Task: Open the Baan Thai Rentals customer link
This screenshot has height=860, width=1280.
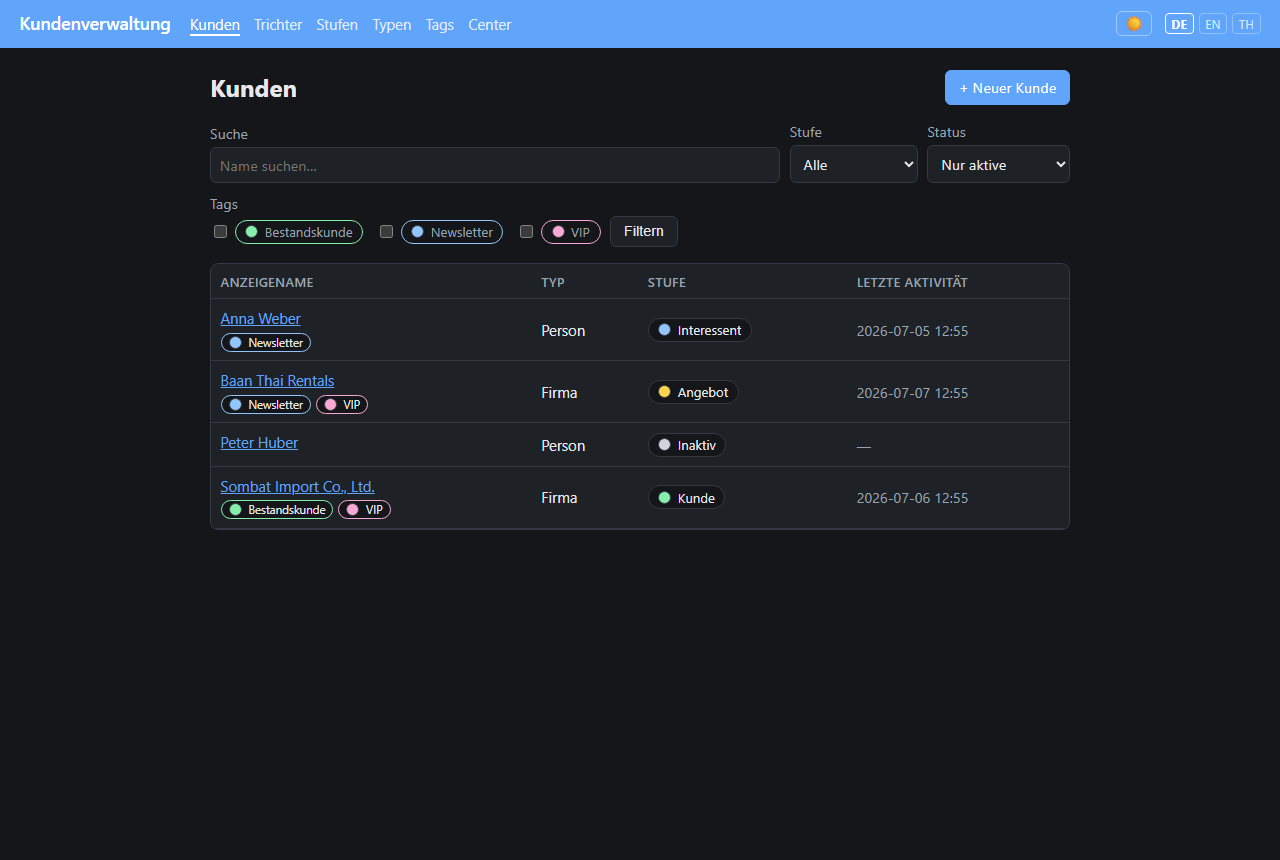Action: (278, 381)
